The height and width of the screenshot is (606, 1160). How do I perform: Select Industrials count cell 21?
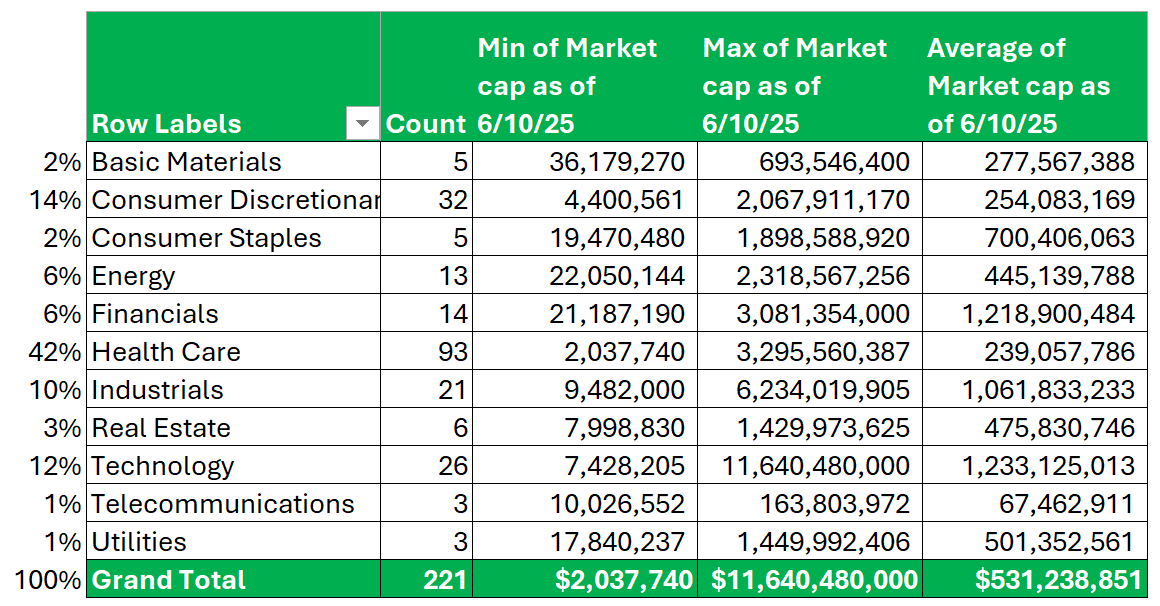(426, 388)
